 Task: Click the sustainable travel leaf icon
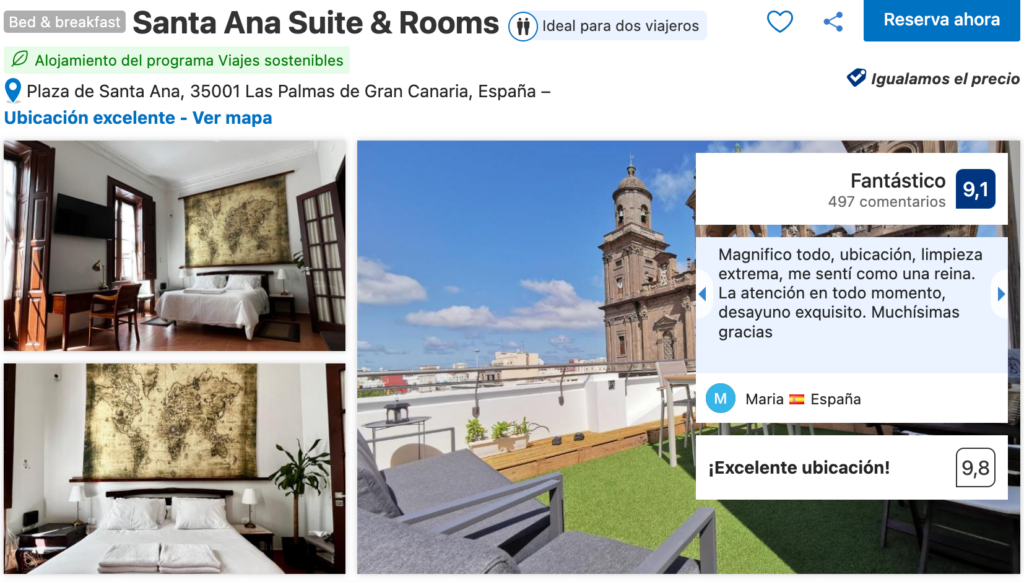[20, 59]
